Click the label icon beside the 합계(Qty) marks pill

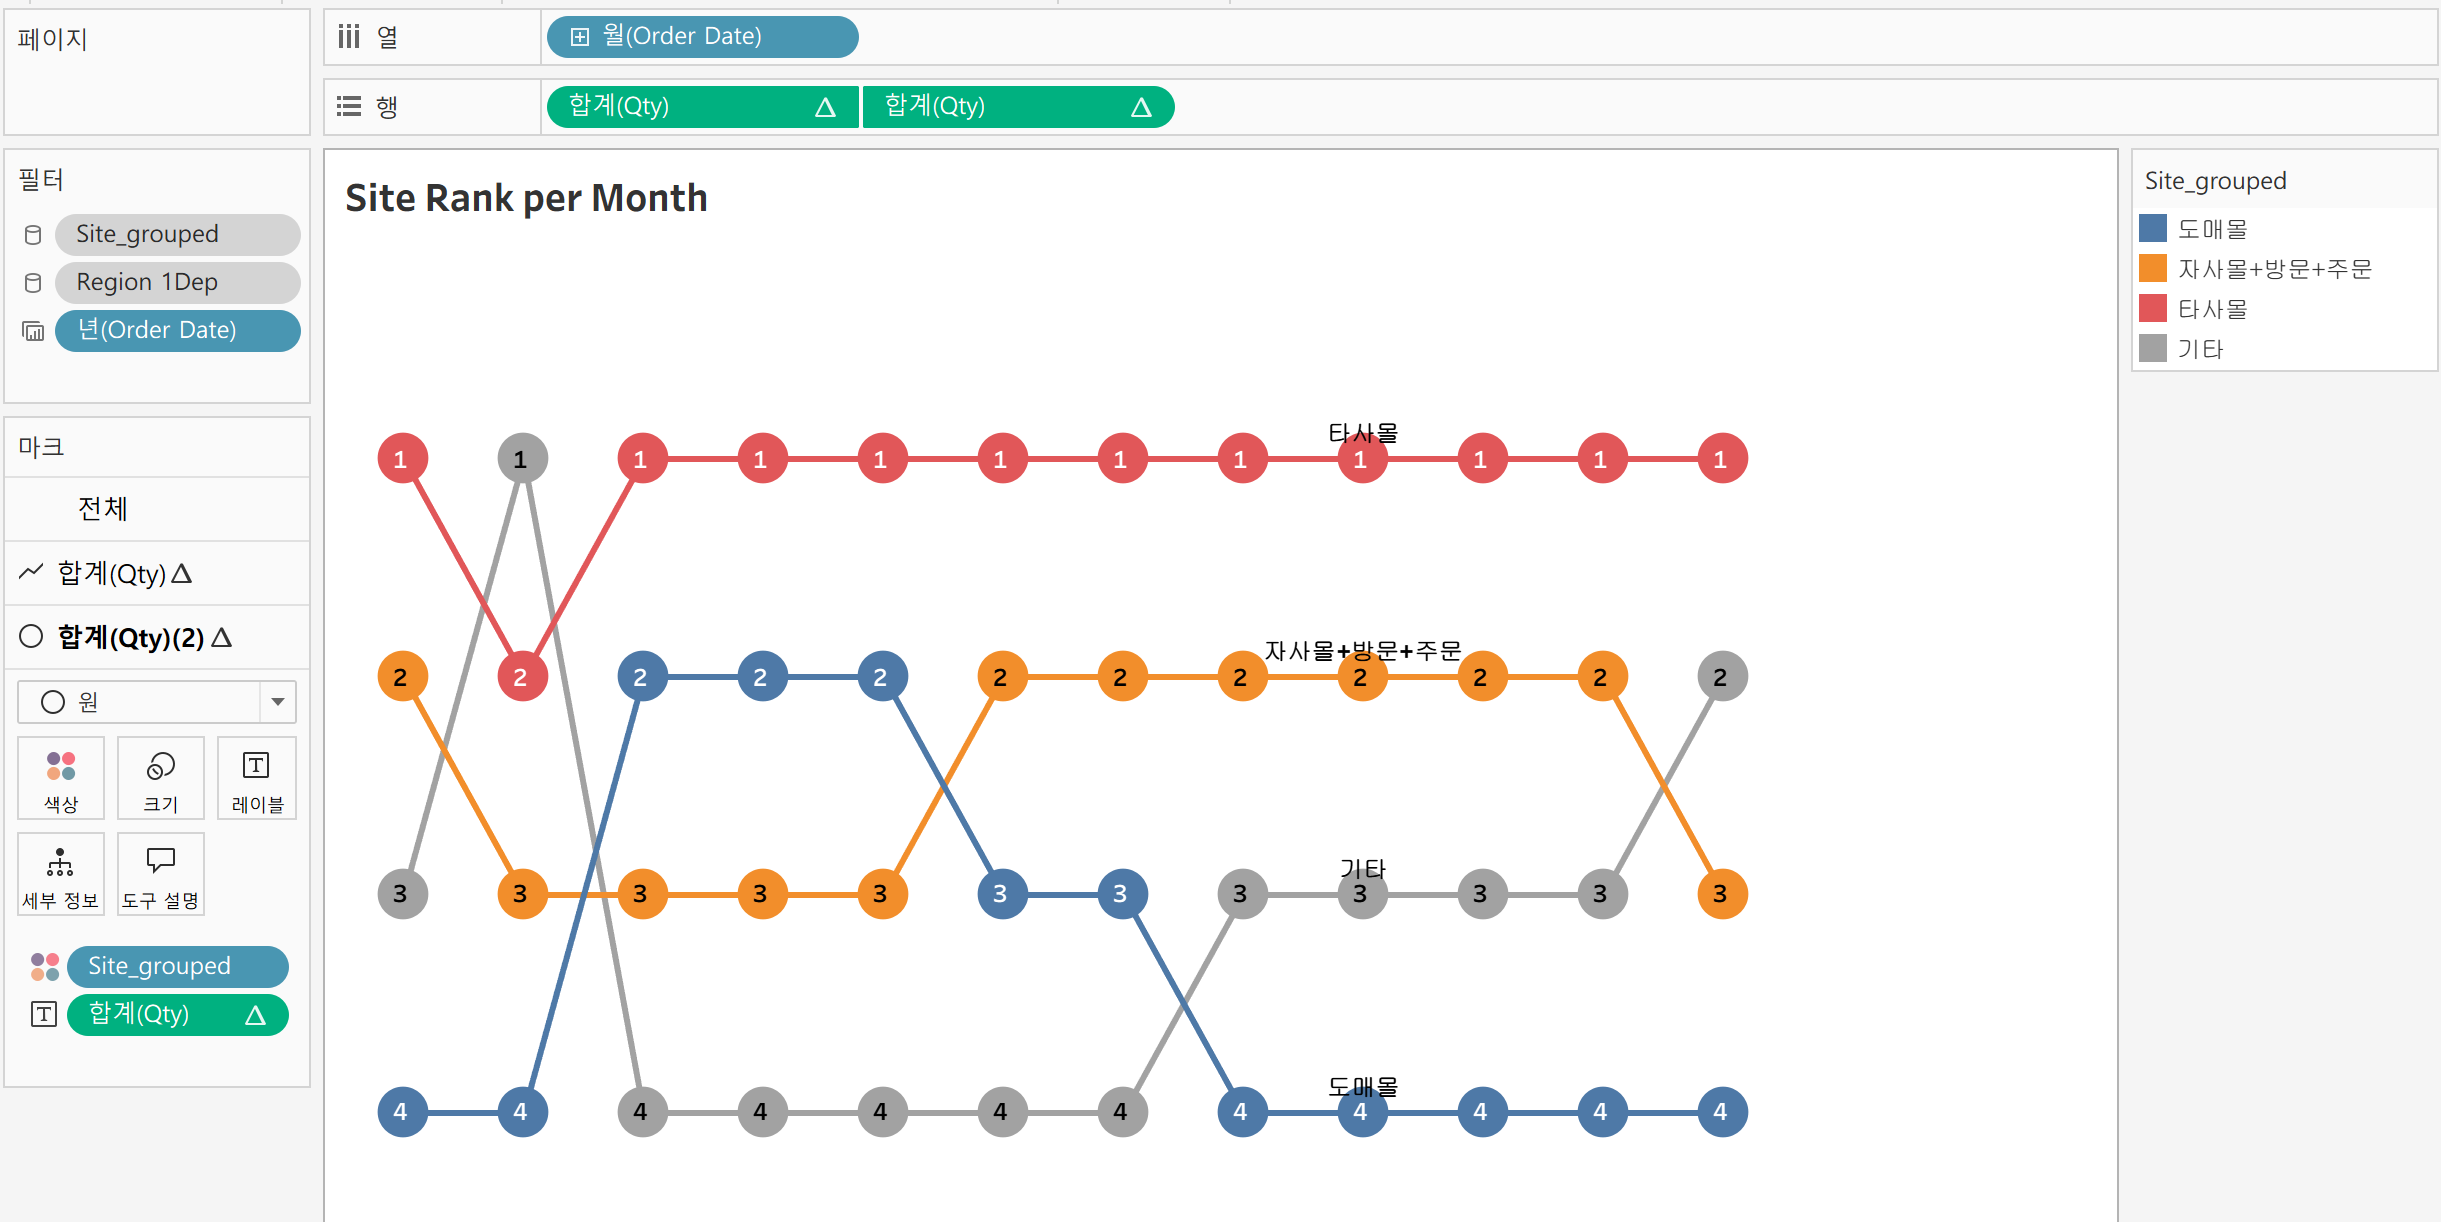click(x=44, y=1014)
